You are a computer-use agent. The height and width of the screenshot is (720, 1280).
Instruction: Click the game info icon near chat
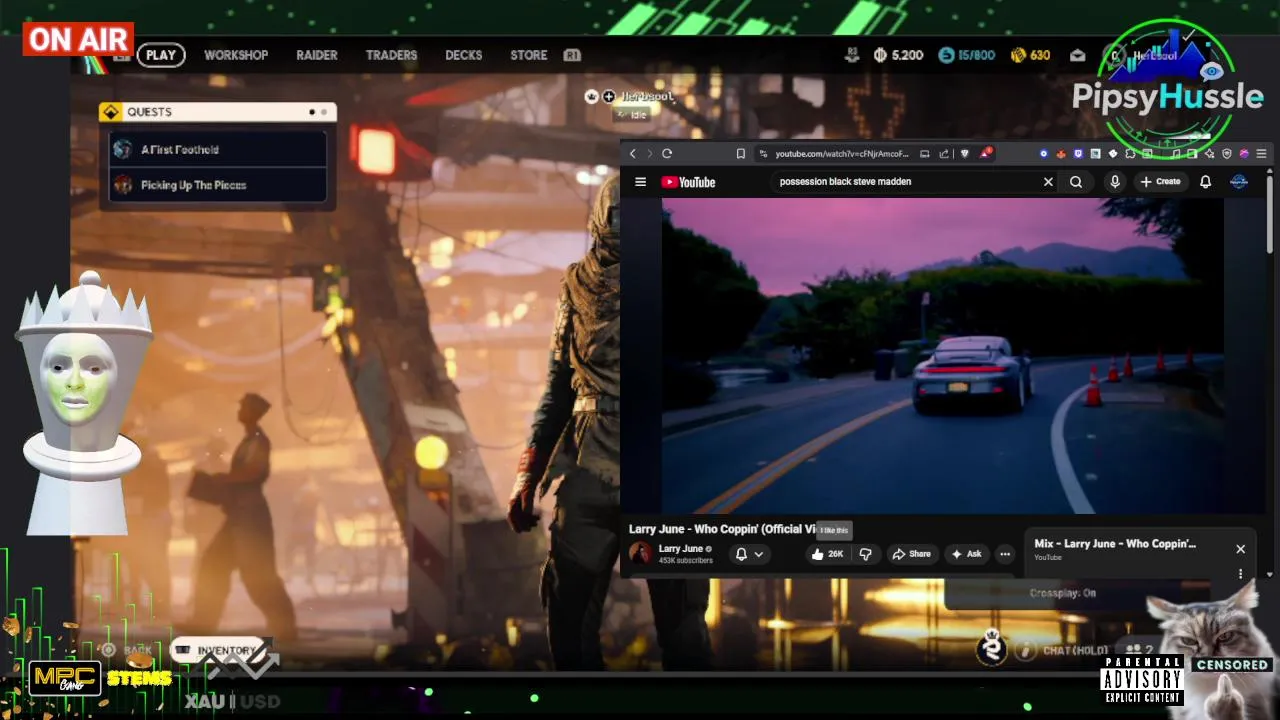[x=1025, y=651]
